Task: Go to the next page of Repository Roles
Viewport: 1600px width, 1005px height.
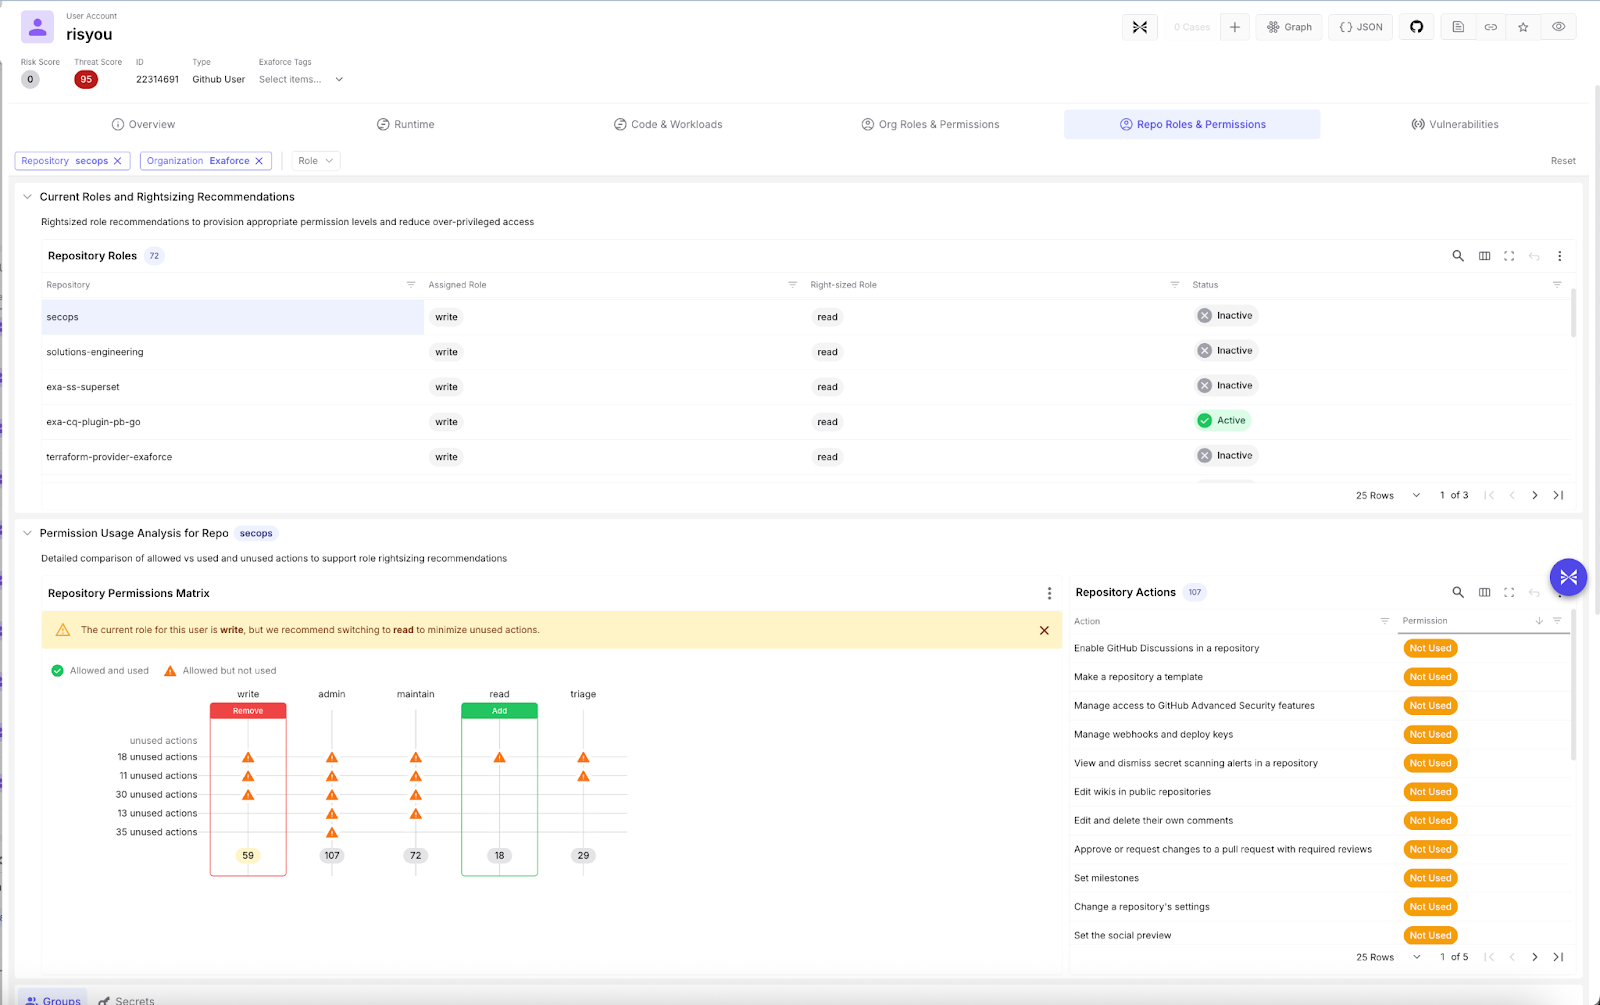Action: pyautogui.click(x=1535, y=495)
